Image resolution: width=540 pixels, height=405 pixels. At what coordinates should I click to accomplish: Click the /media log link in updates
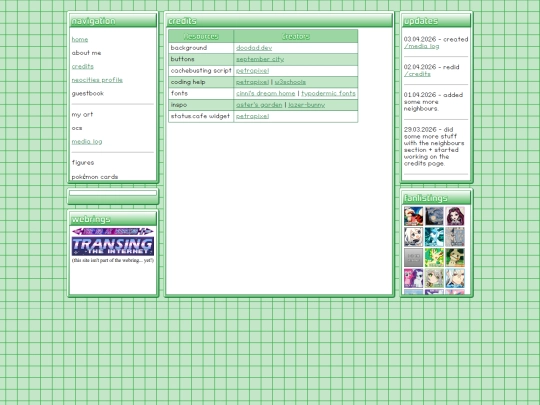tap(422, 46)
